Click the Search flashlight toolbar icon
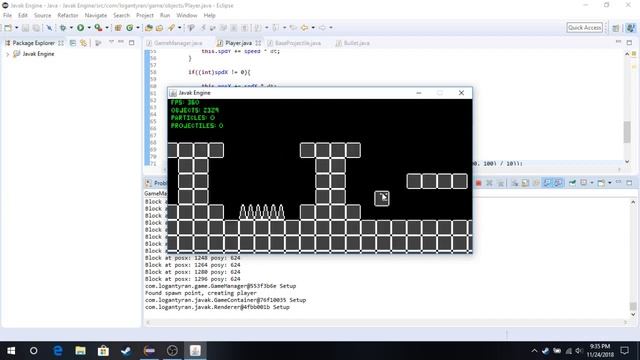640x360 pixels. coord(171,28)
